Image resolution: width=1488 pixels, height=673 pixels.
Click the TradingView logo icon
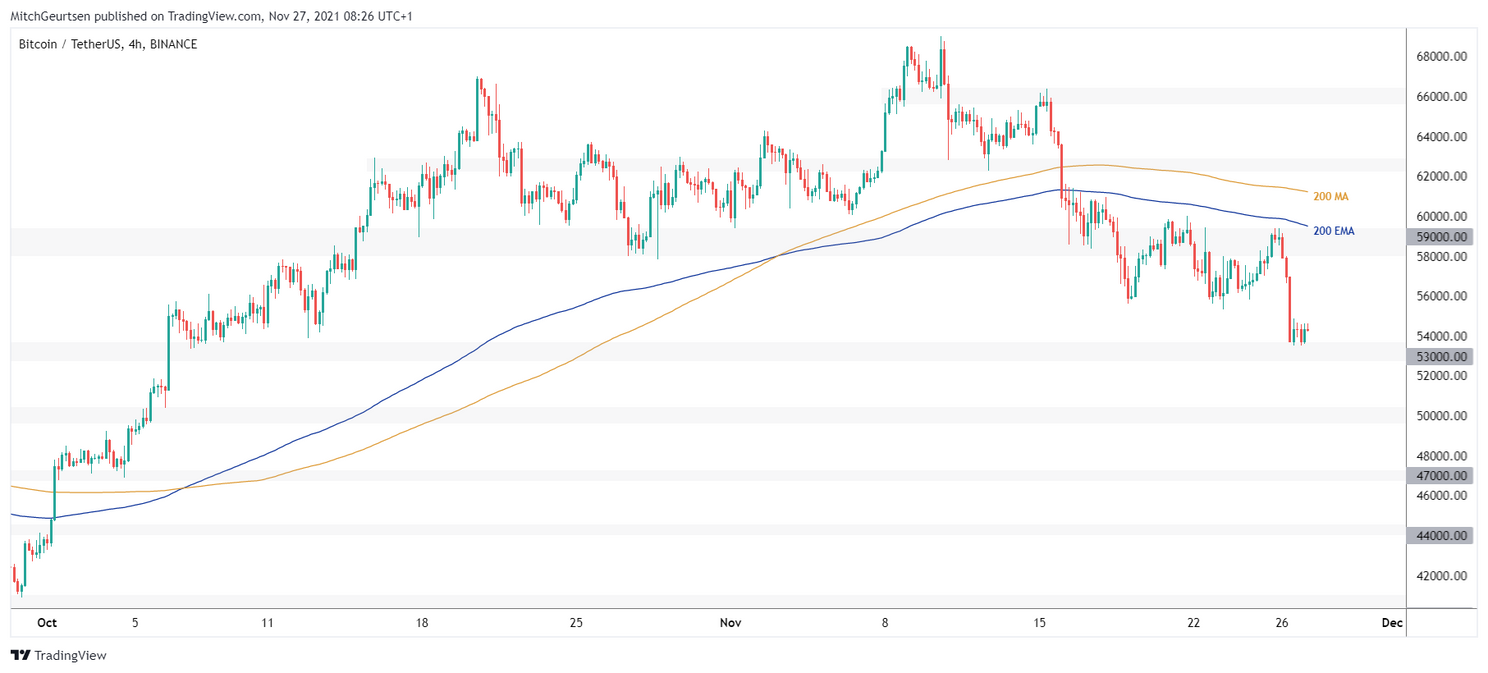[x=20, y=655]
